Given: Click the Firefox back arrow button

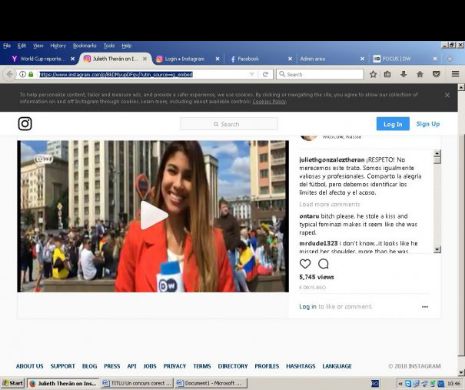Looking at the screenshot, I should 9,74.
